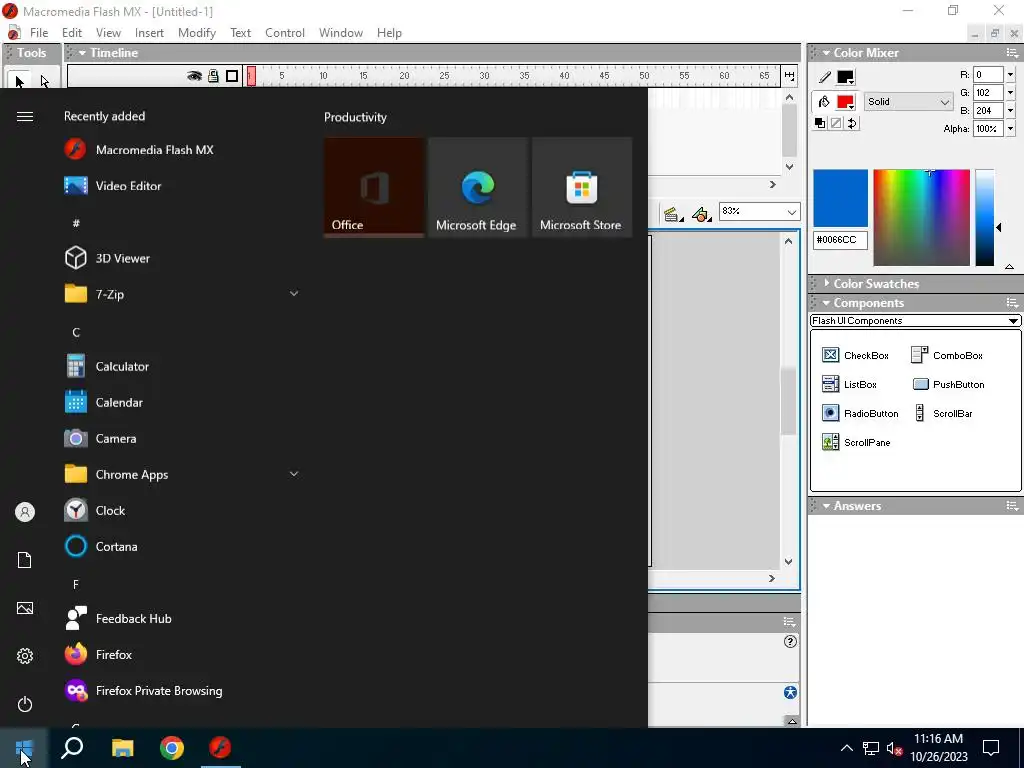Screen dimensions: 1024x768
Task: Open the File menu
Action: pyautogui.click(x=39, y=33)
